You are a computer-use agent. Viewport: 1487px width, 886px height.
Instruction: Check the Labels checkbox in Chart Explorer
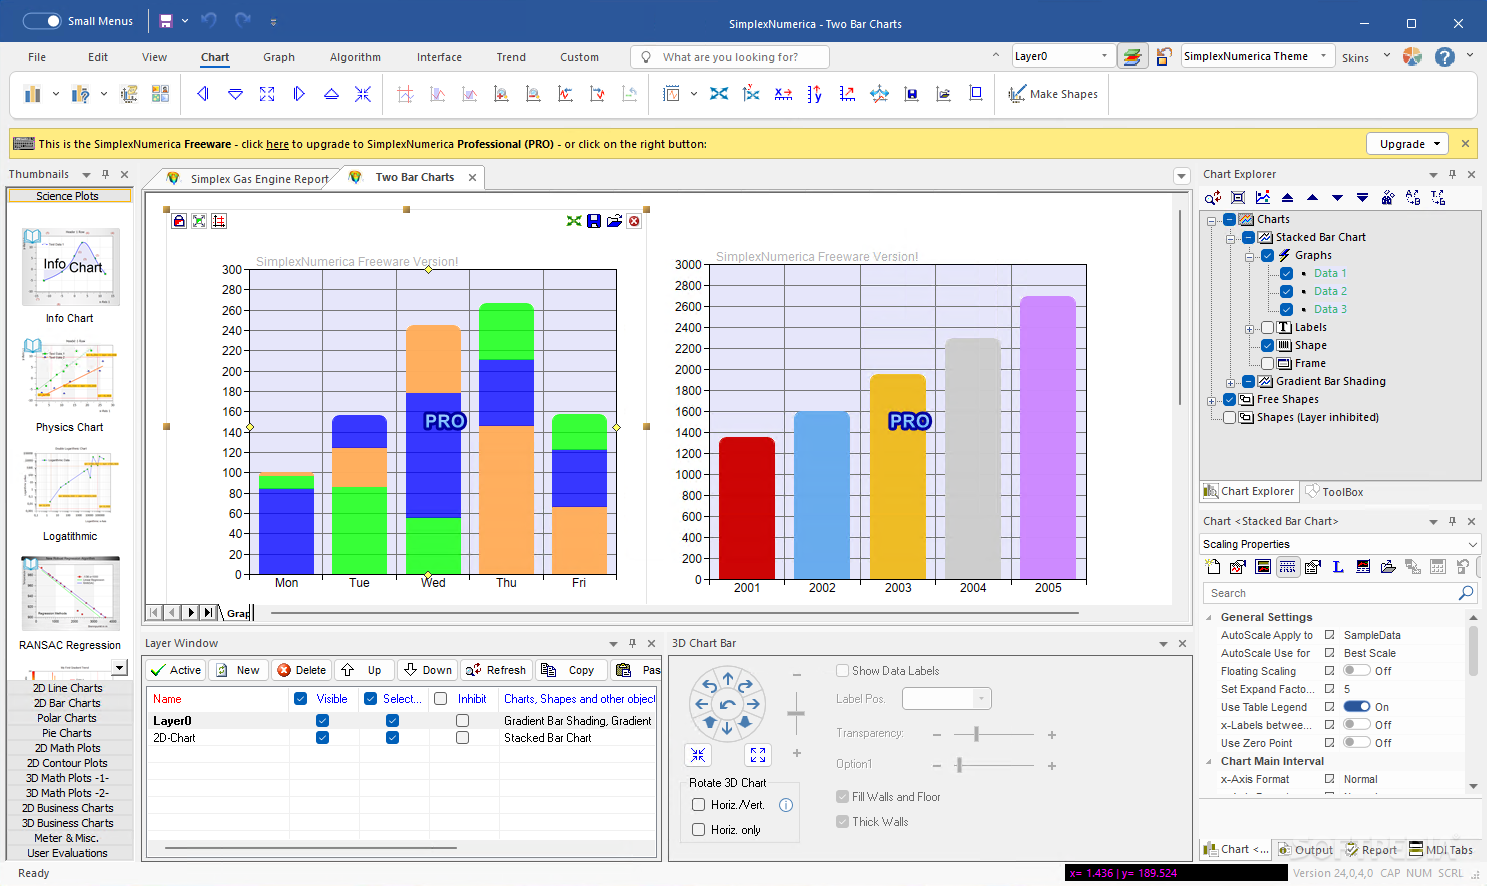pos(1268,327)
